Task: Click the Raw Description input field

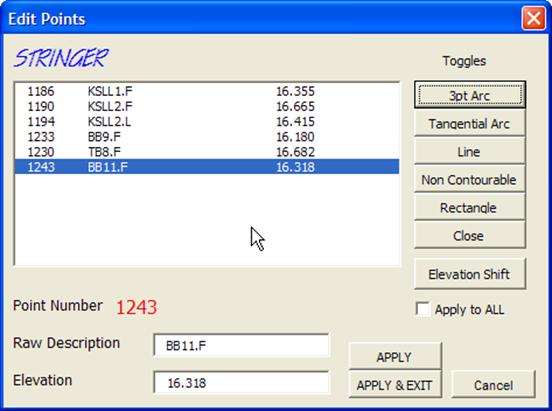Action: [x=242, y=345]
